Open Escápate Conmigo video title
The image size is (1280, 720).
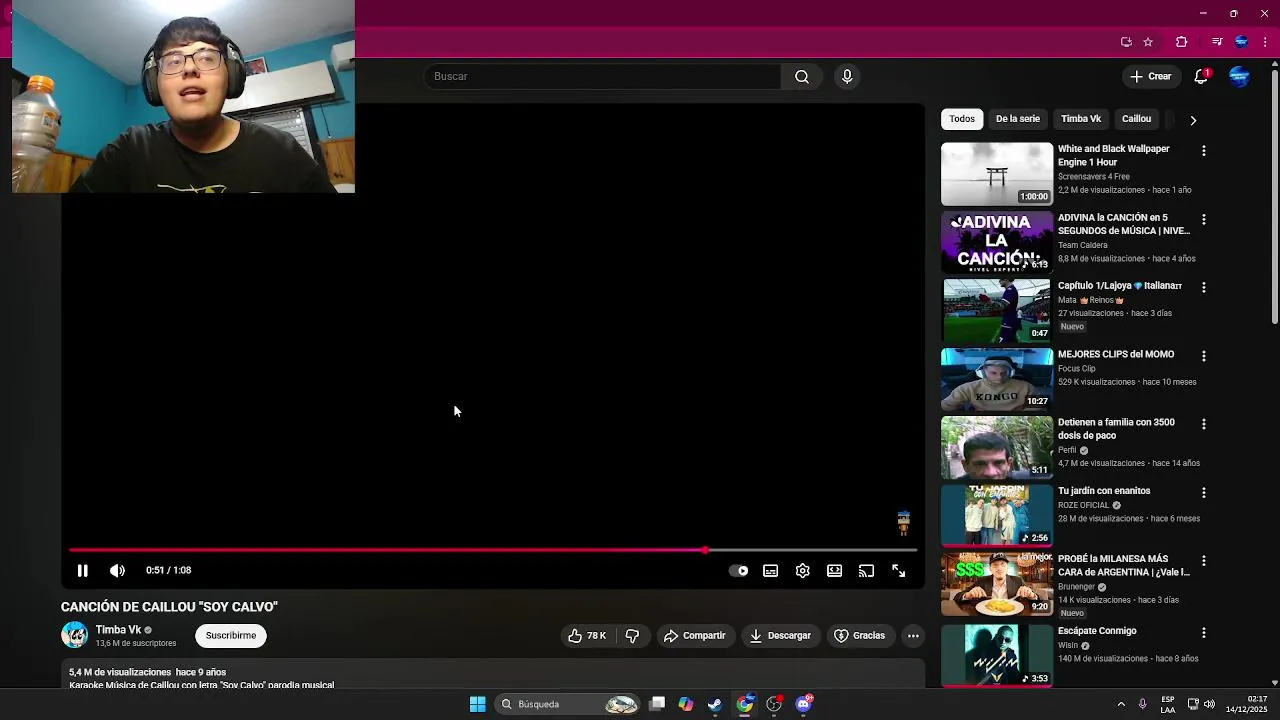pos(1097,631)
